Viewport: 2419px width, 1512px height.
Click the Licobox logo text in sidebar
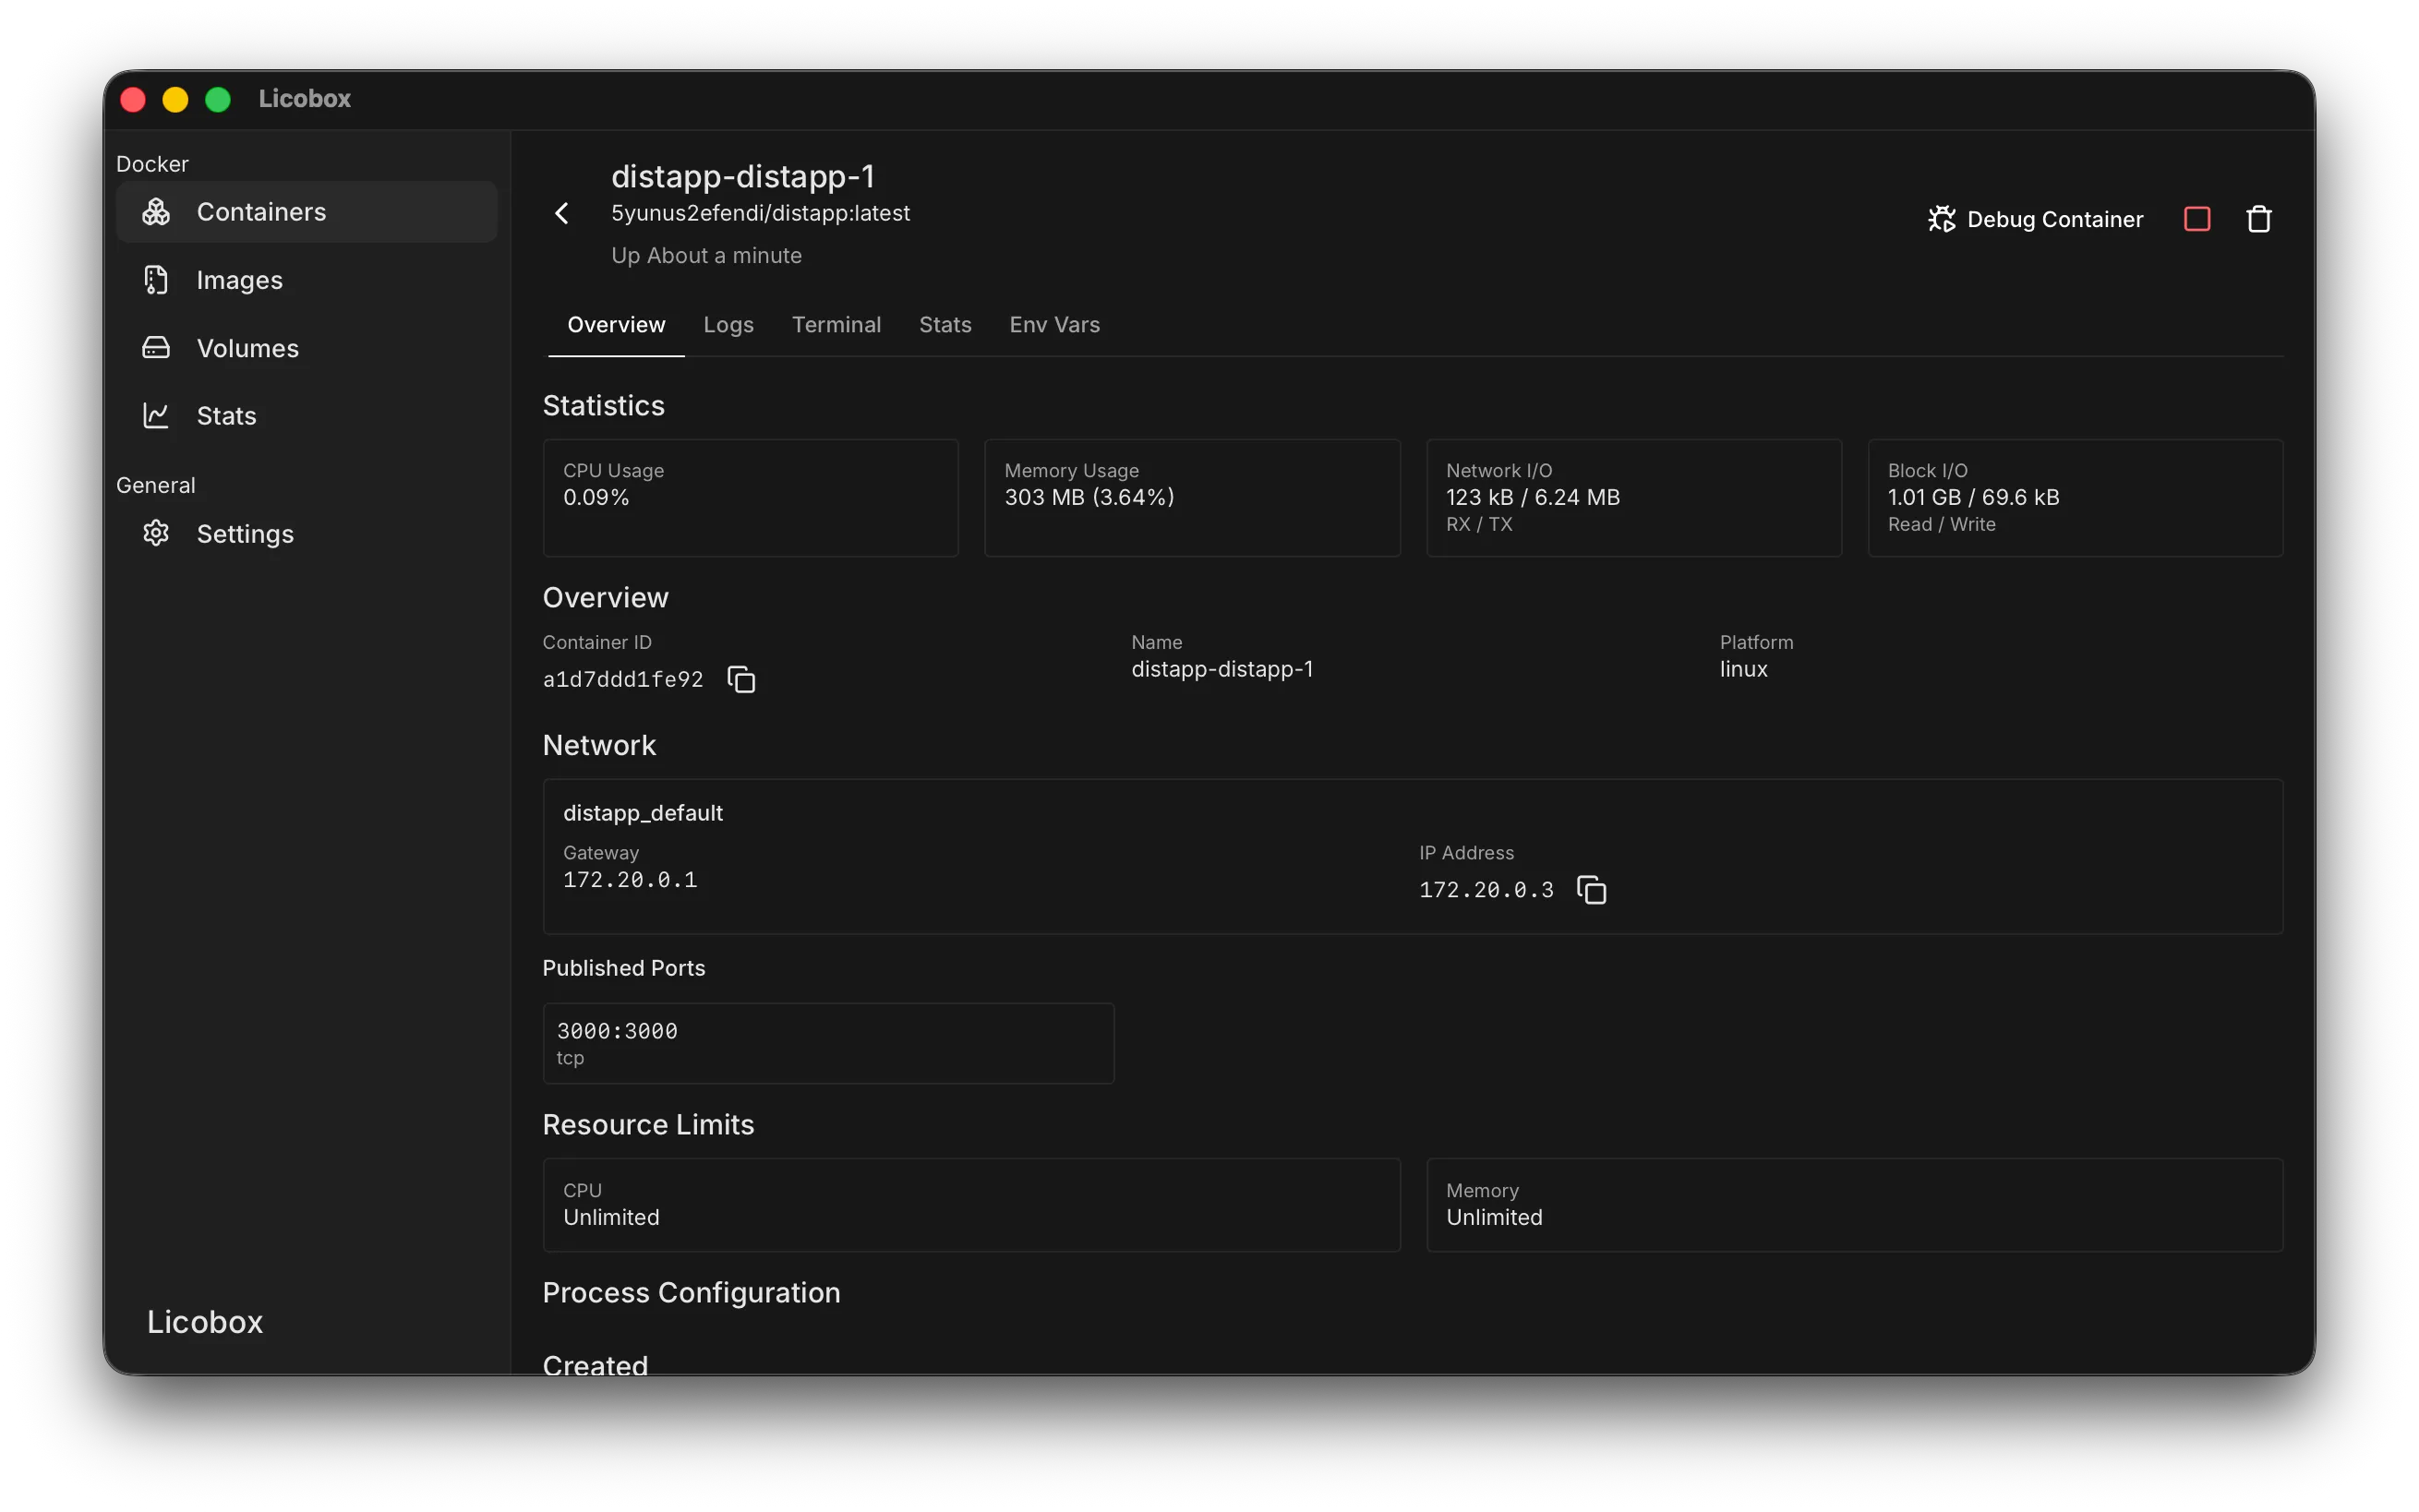coord(205,1322)
